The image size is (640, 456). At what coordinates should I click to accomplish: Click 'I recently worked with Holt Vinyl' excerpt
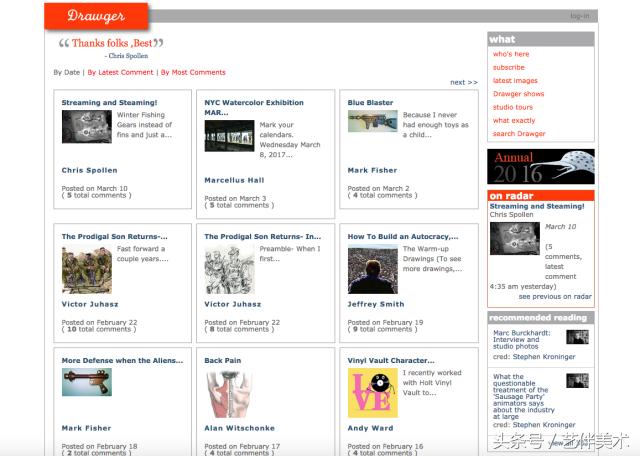click(432, 383)
